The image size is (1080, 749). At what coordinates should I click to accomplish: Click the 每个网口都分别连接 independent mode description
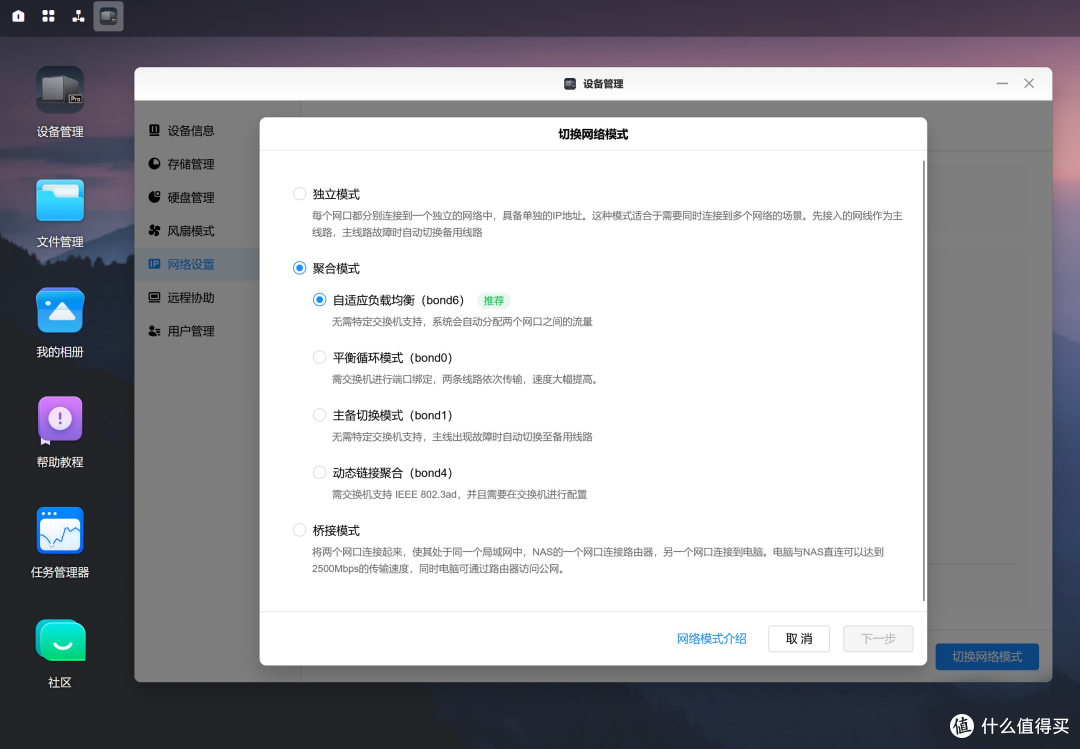click(x=607, y=224)
